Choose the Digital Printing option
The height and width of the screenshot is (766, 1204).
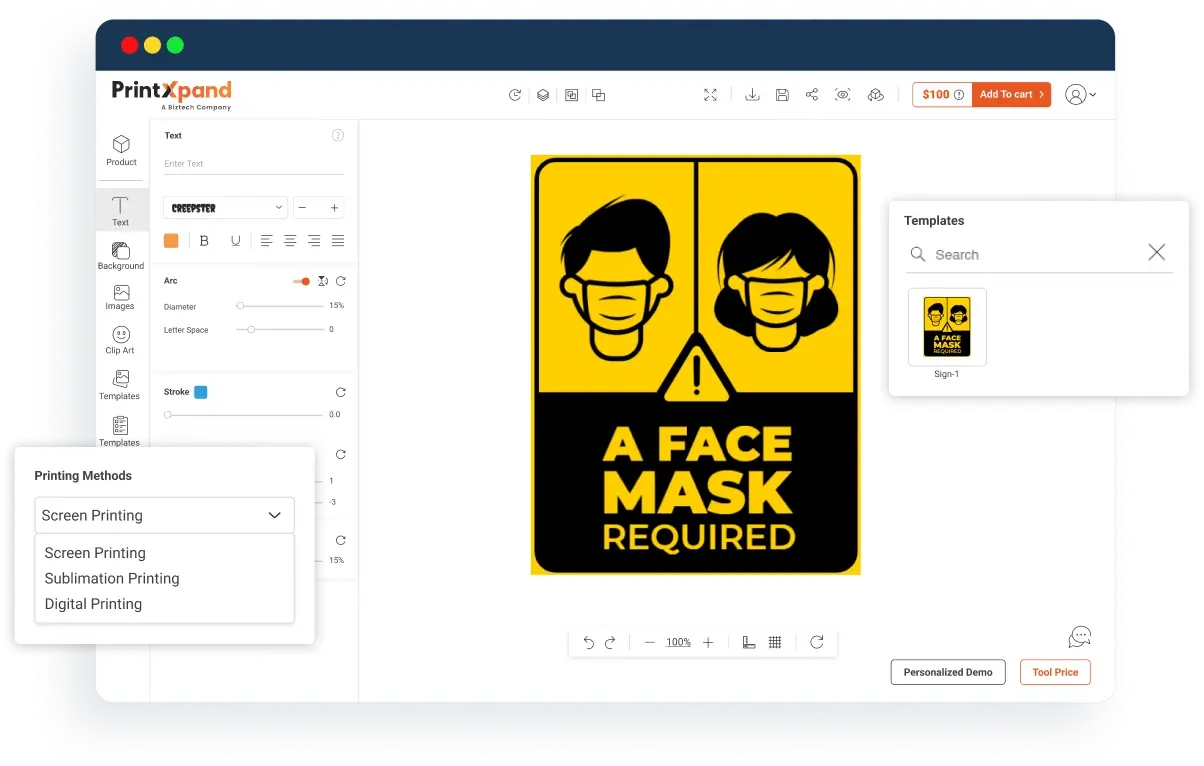[x=93, y=604]
